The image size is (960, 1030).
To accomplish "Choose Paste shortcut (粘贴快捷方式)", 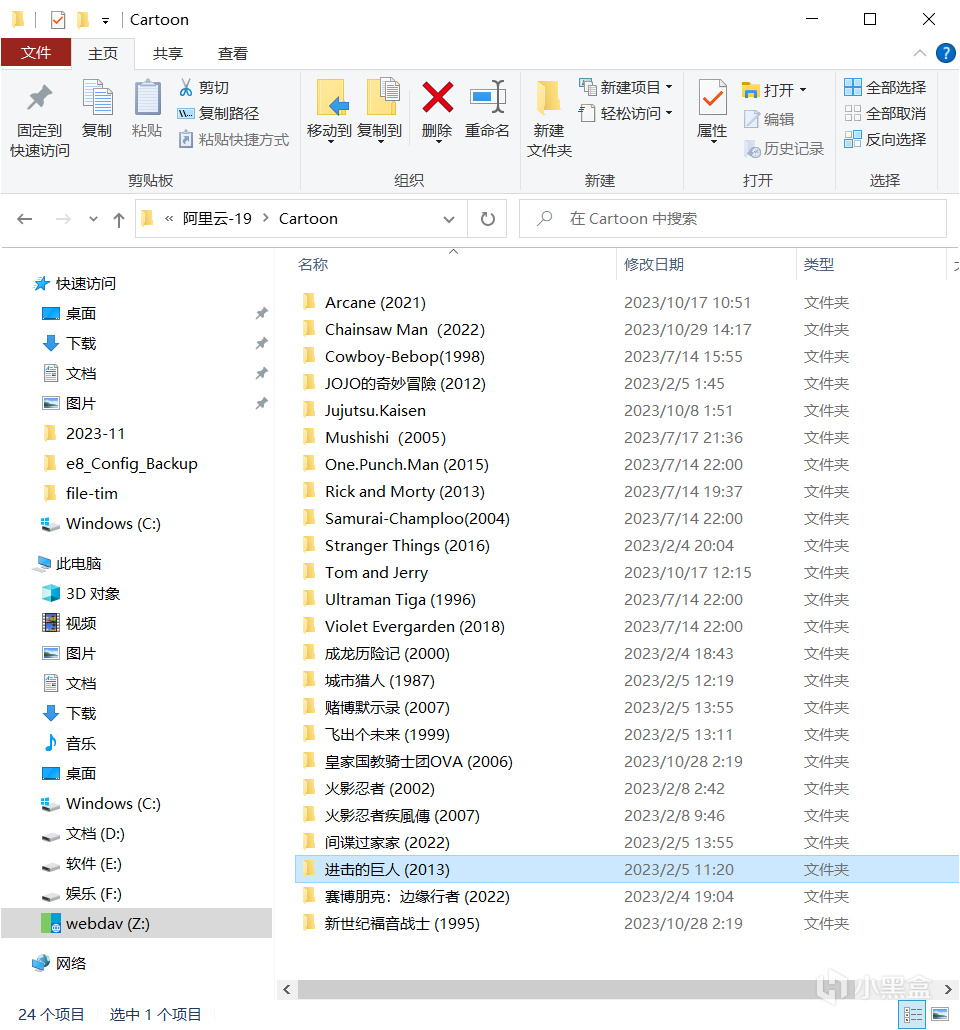I will click(x=233, y=139).
